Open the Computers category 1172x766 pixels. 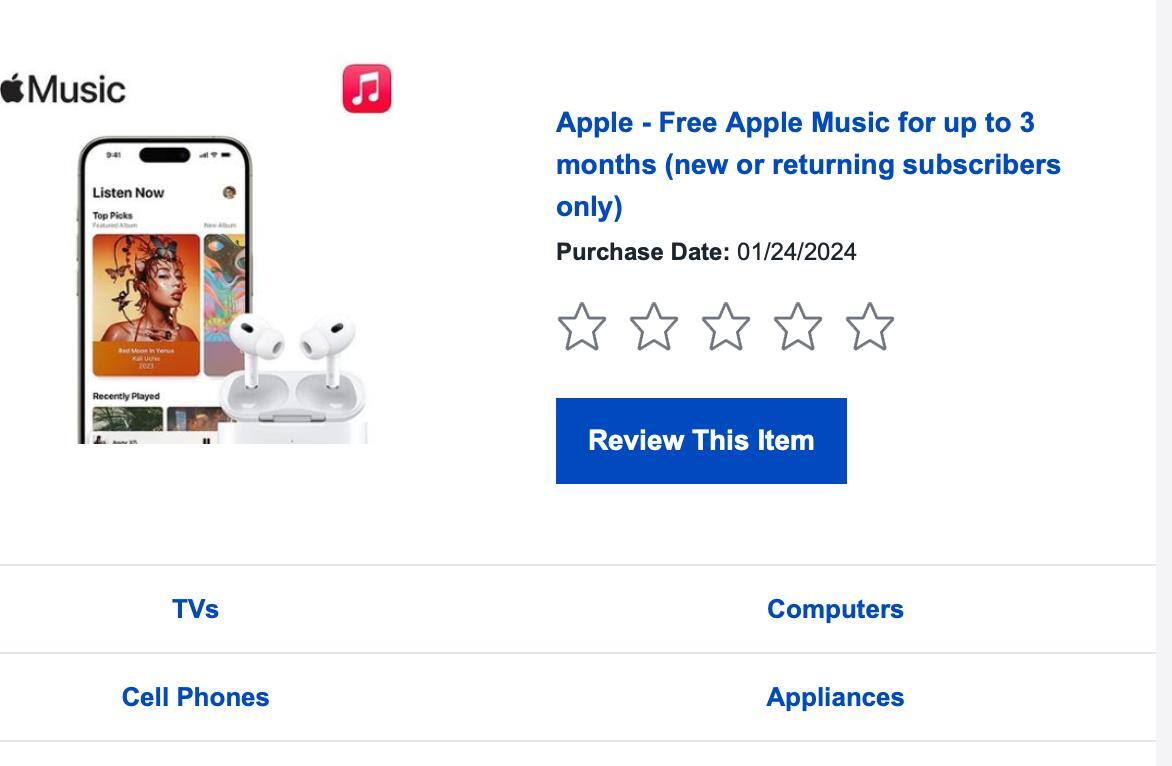coord(835,608)
